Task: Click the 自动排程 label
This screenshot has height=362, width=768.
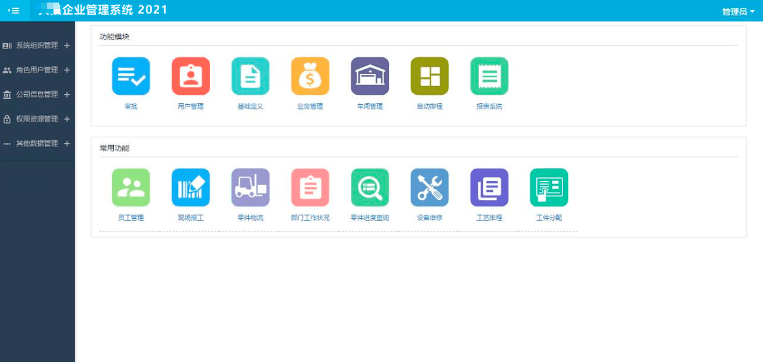Action: pos(430,106)
